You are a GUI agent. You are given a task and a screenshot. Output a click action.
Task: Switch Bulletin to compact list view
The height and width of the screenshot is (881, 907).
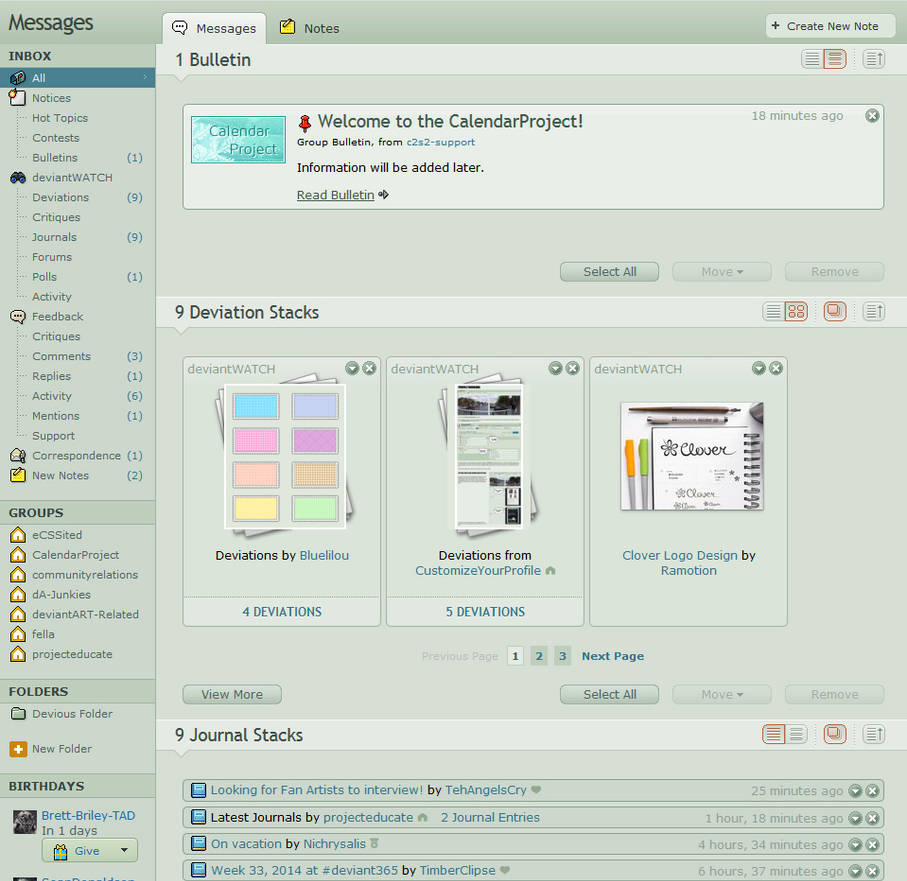(812, 59)
